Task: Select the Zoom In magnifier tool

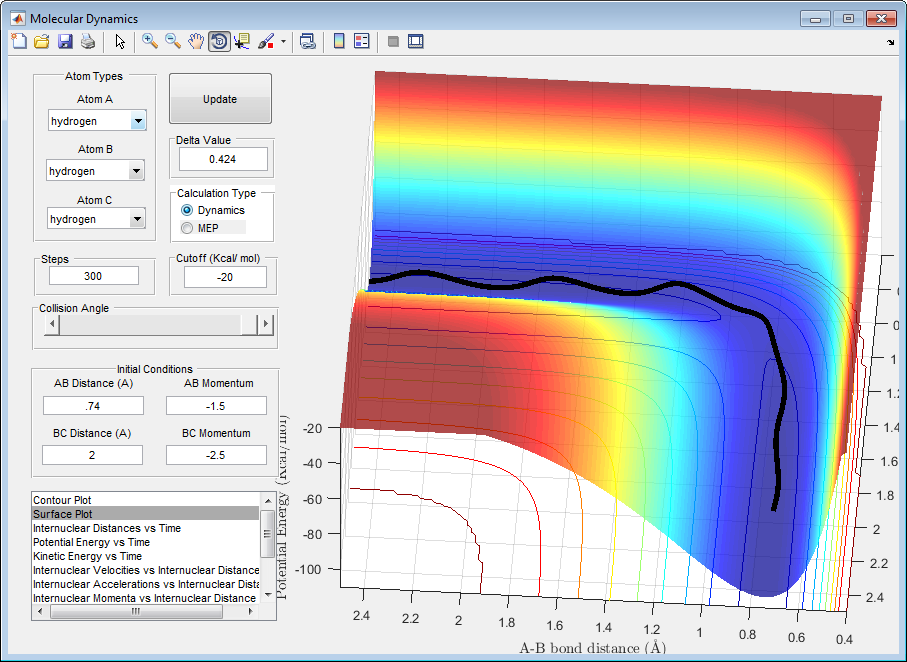Action: [150, 41]
